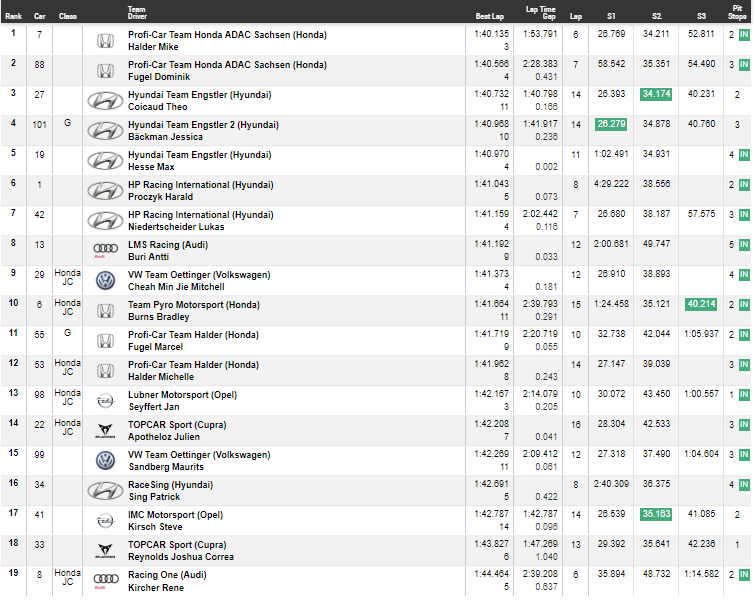The height and width of the screenshot is (605, 755).
Task: Click the Class column header
Action: tap(67, 16)
